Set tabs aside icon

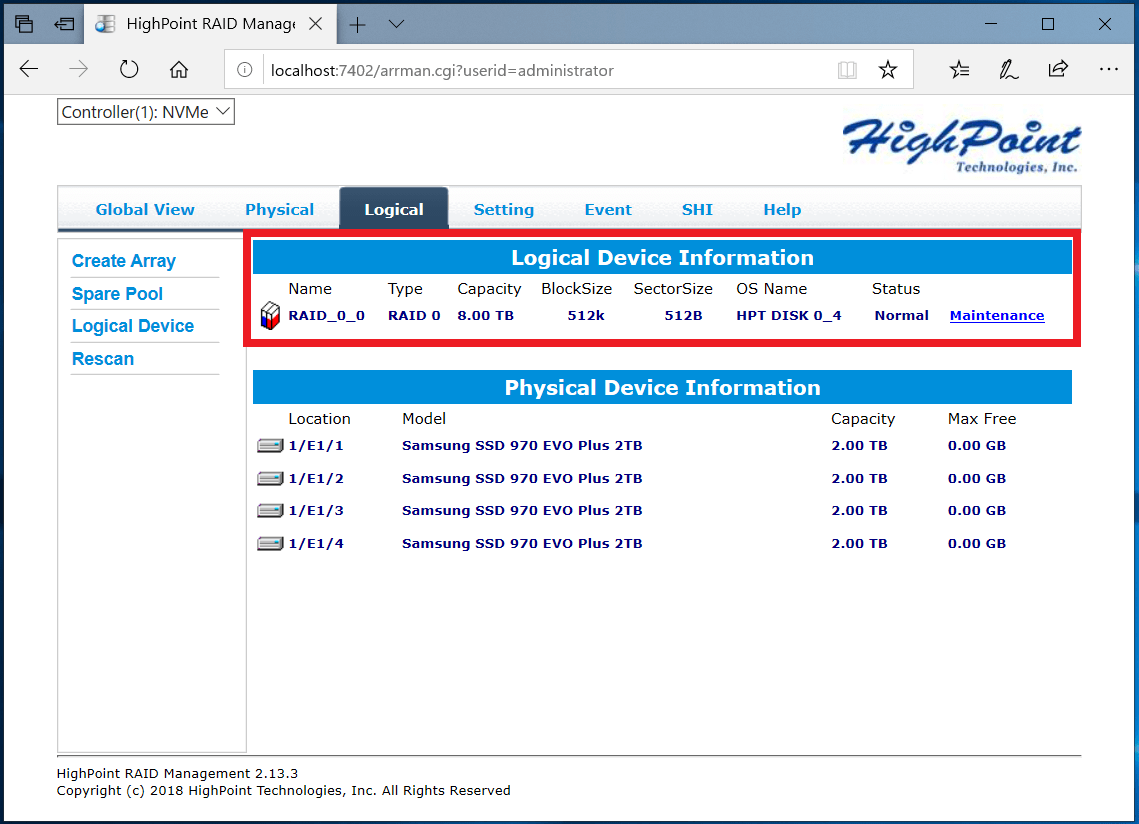64,24
